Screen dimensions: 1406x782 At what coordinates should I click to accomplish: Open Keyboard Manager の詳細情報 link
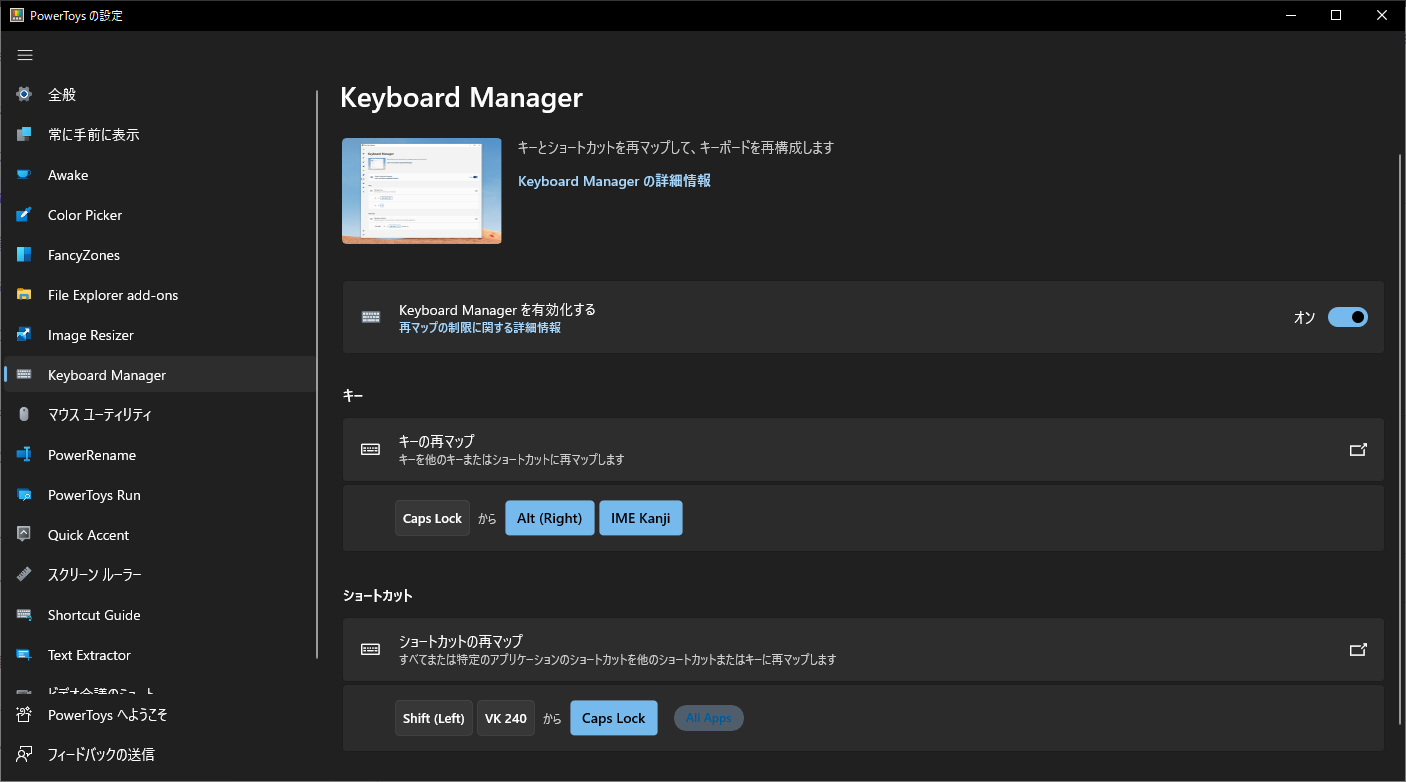tap(614, 181)
